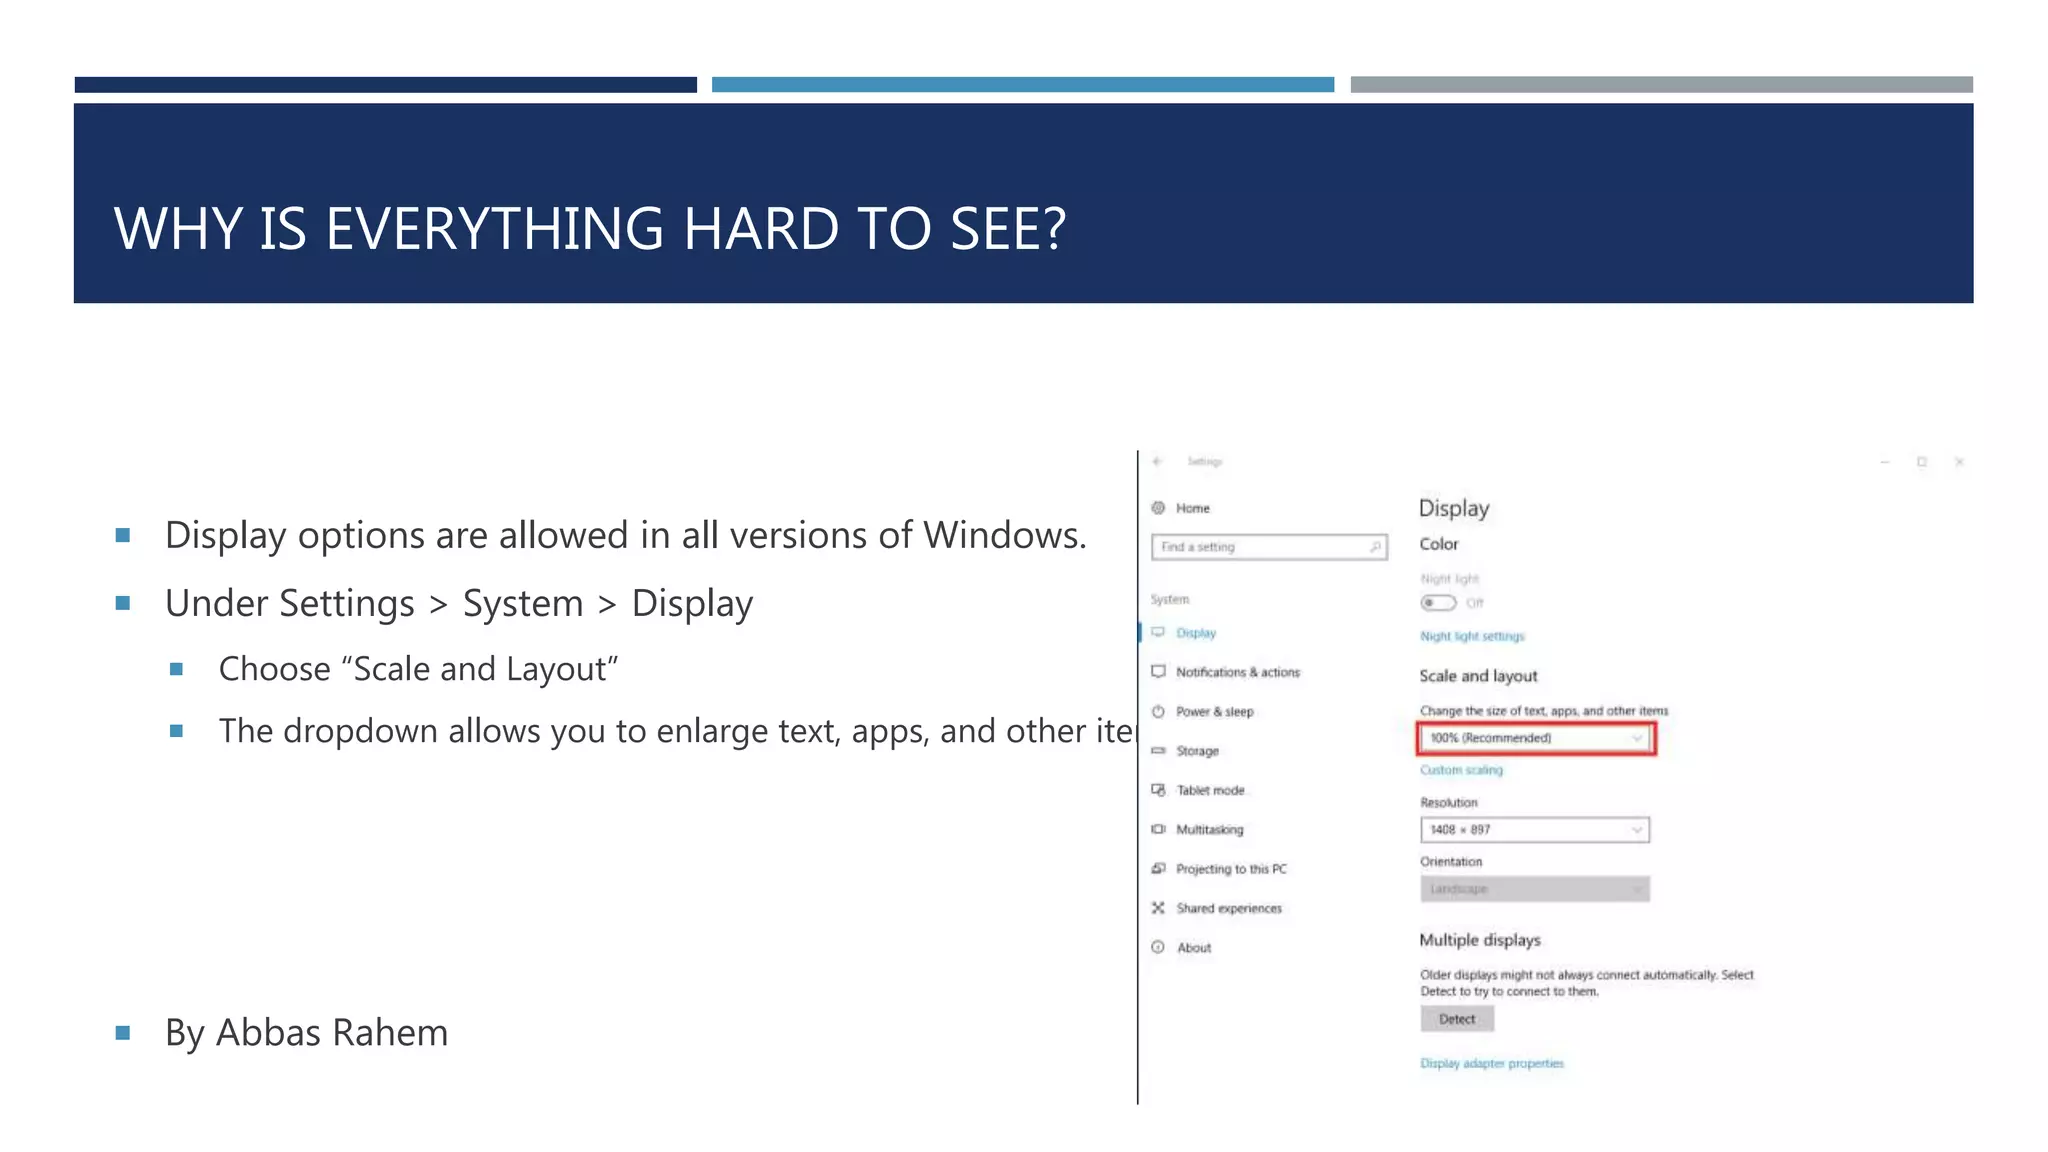Open the Landscape orientation dropdown
Screen dimensions: 2048x1152
pos(1535,889)
